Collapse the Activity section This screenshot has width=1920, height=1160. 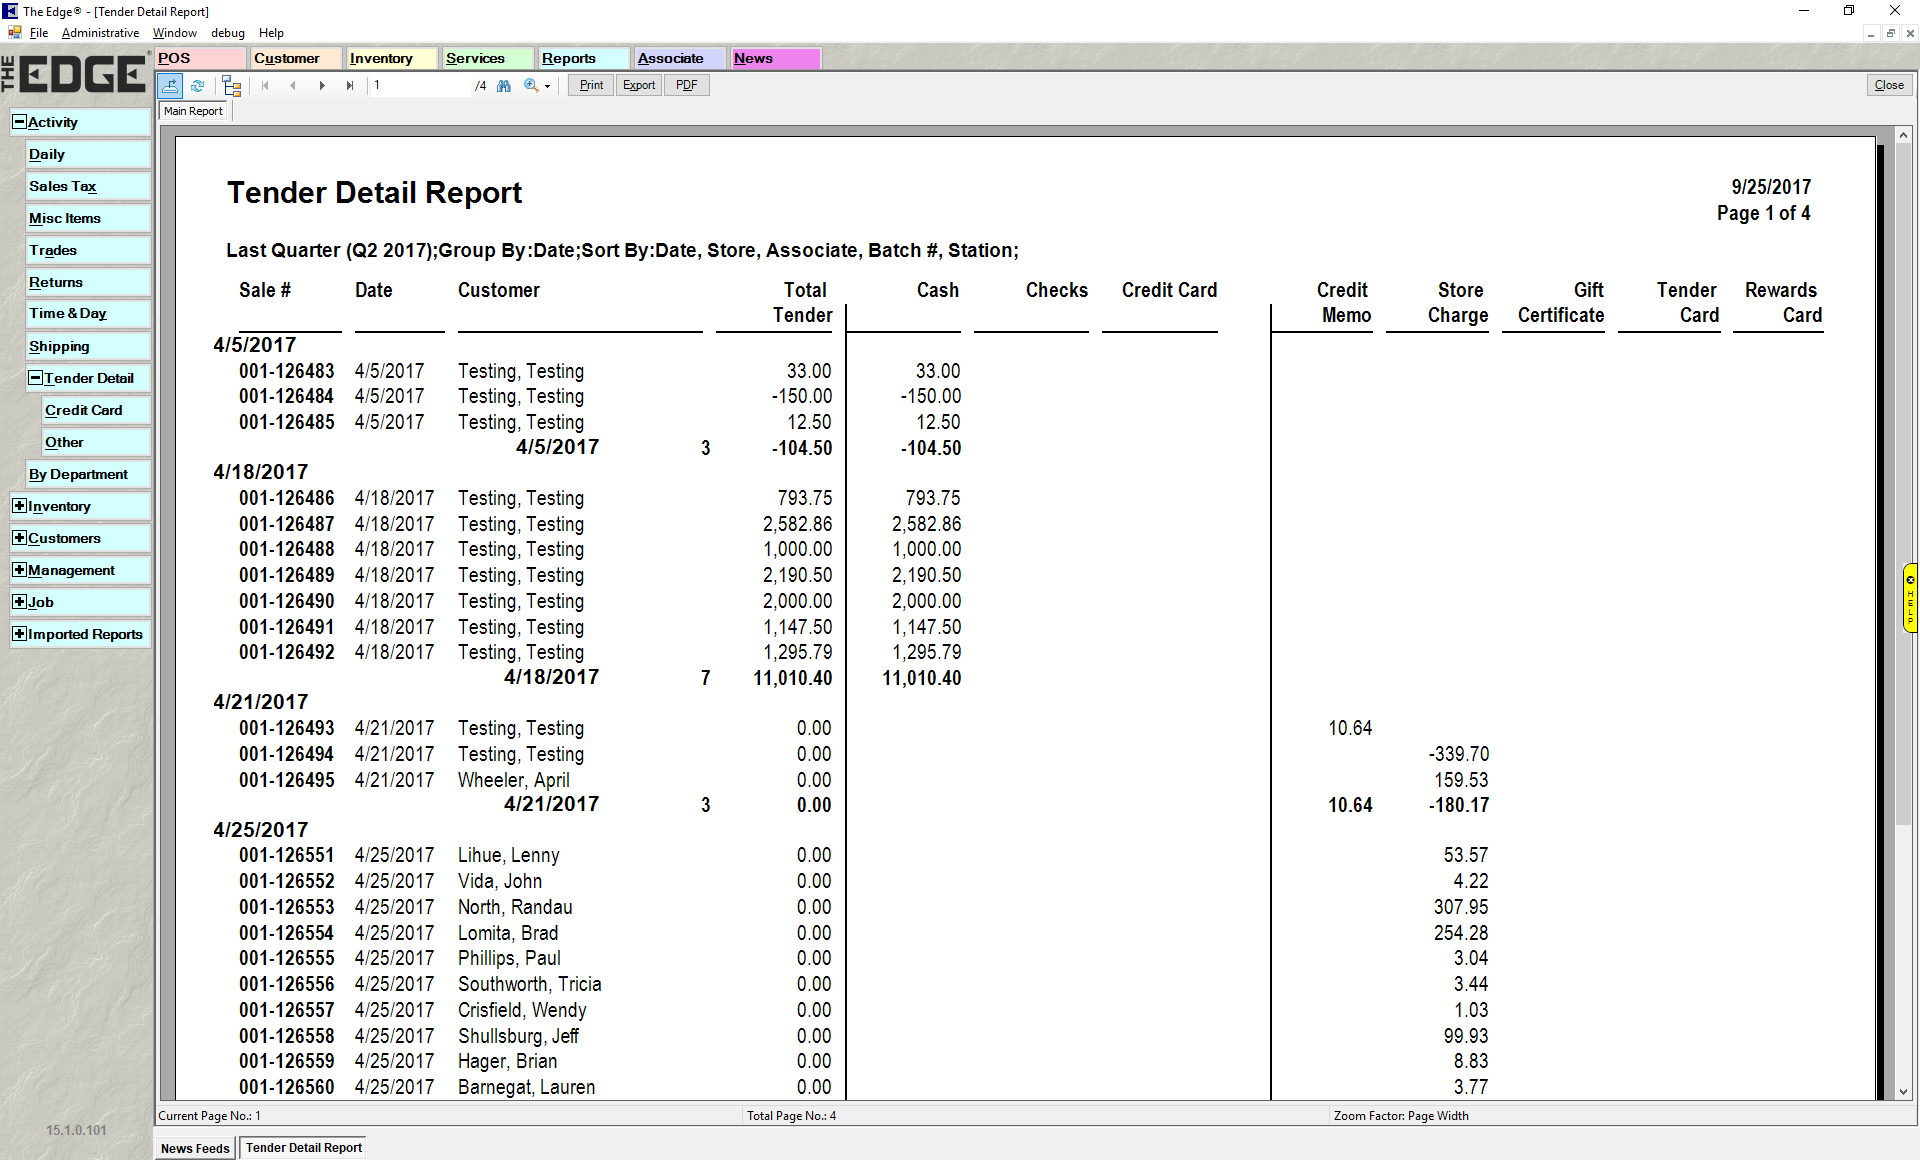[x=19, y=122]
